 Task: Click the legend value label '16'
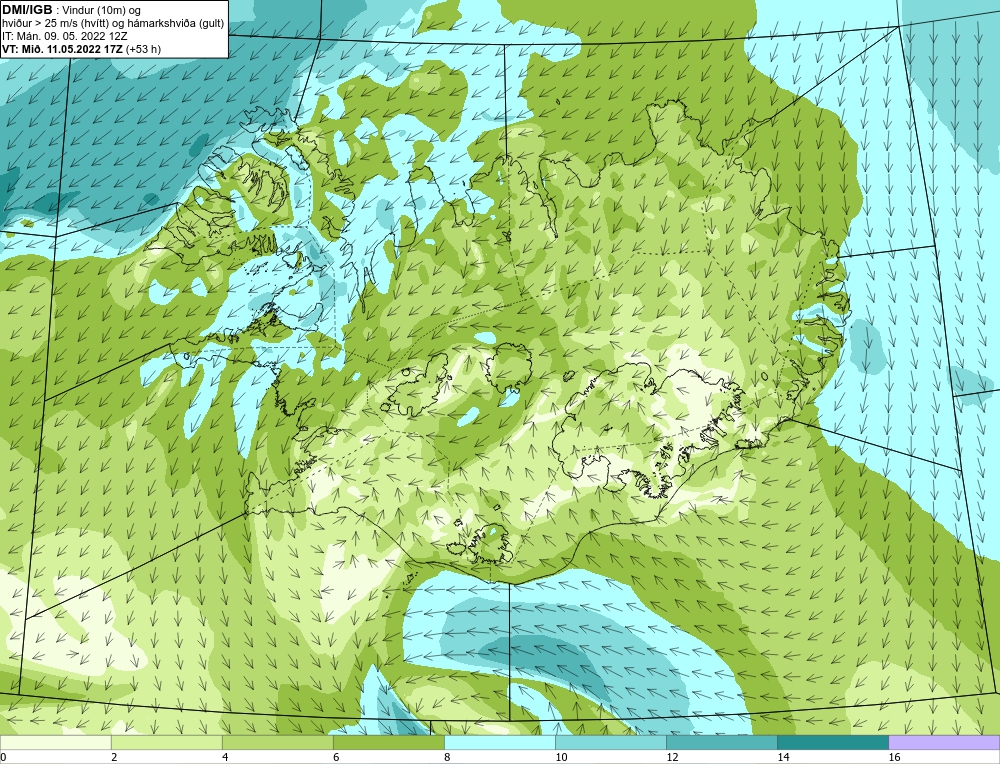pos(894,757)
